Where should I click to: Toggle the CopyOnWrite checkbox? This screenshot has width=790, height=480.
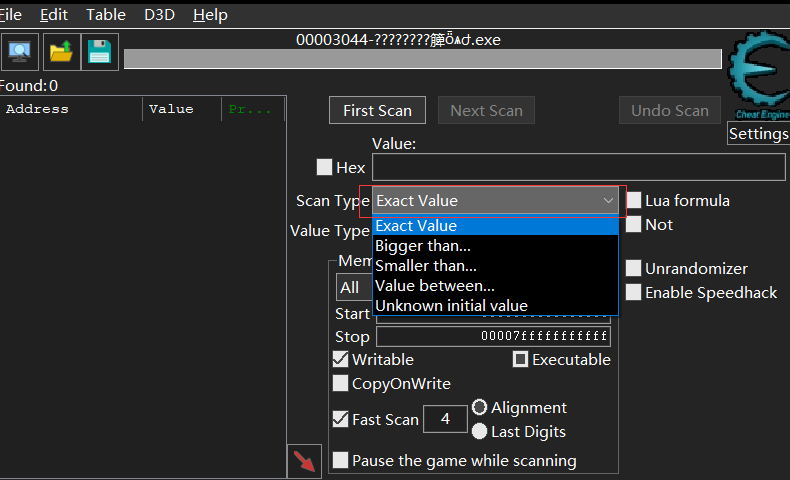click(341, 383)
